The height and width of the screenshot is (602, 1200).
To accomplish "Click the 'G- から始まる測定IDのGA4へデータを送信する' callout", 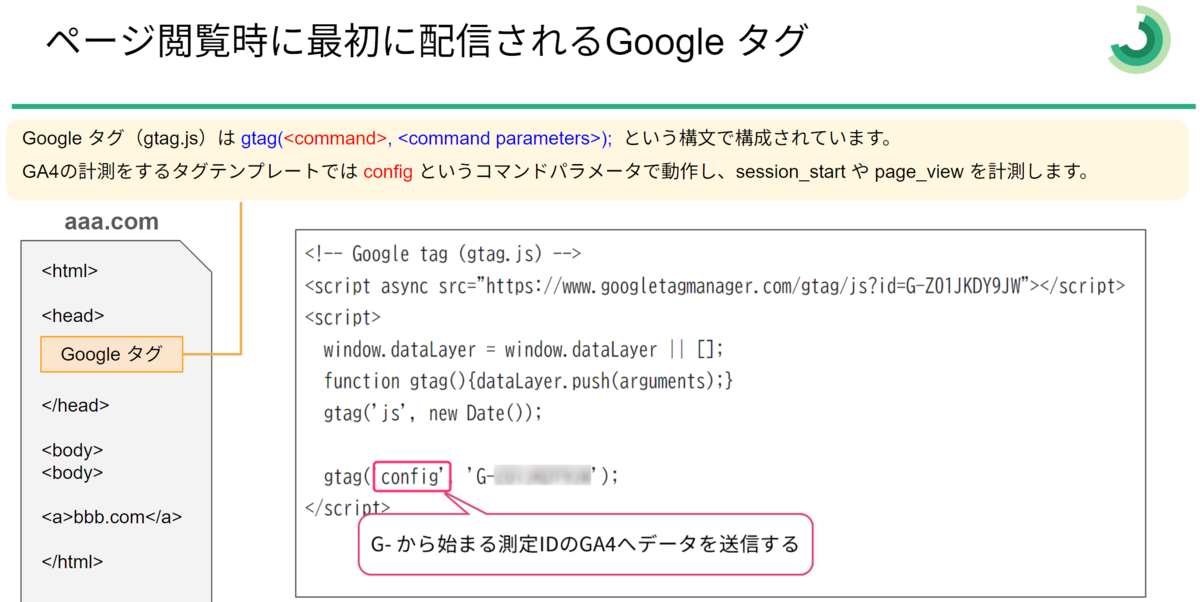I will (585, 545).
